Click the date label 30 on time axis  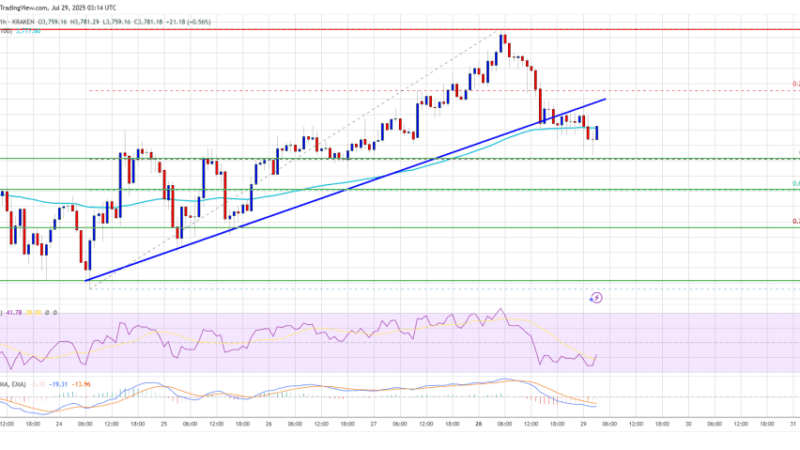tap(688, 424)
